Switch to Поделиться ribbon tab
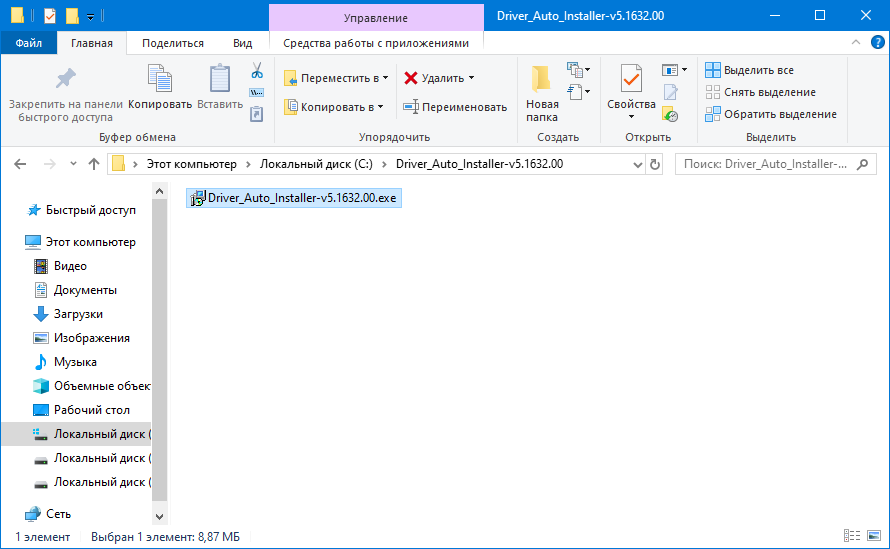Image resolution: width=890 pixels, height=549 pixels. 173,43
